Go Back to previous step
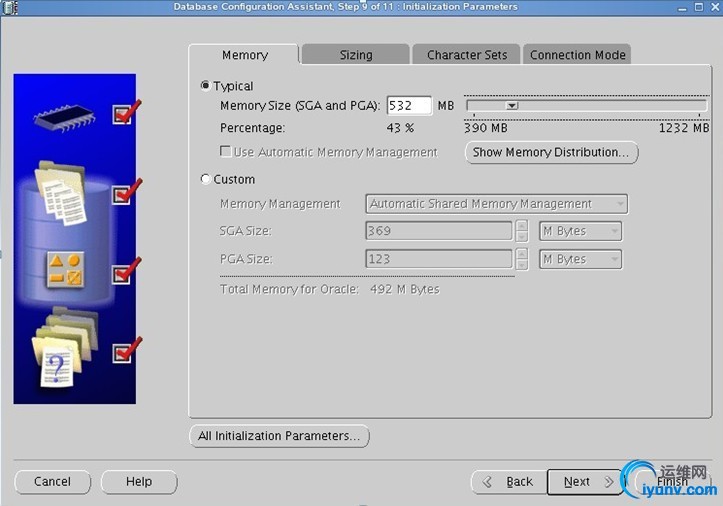 [509, 482]
